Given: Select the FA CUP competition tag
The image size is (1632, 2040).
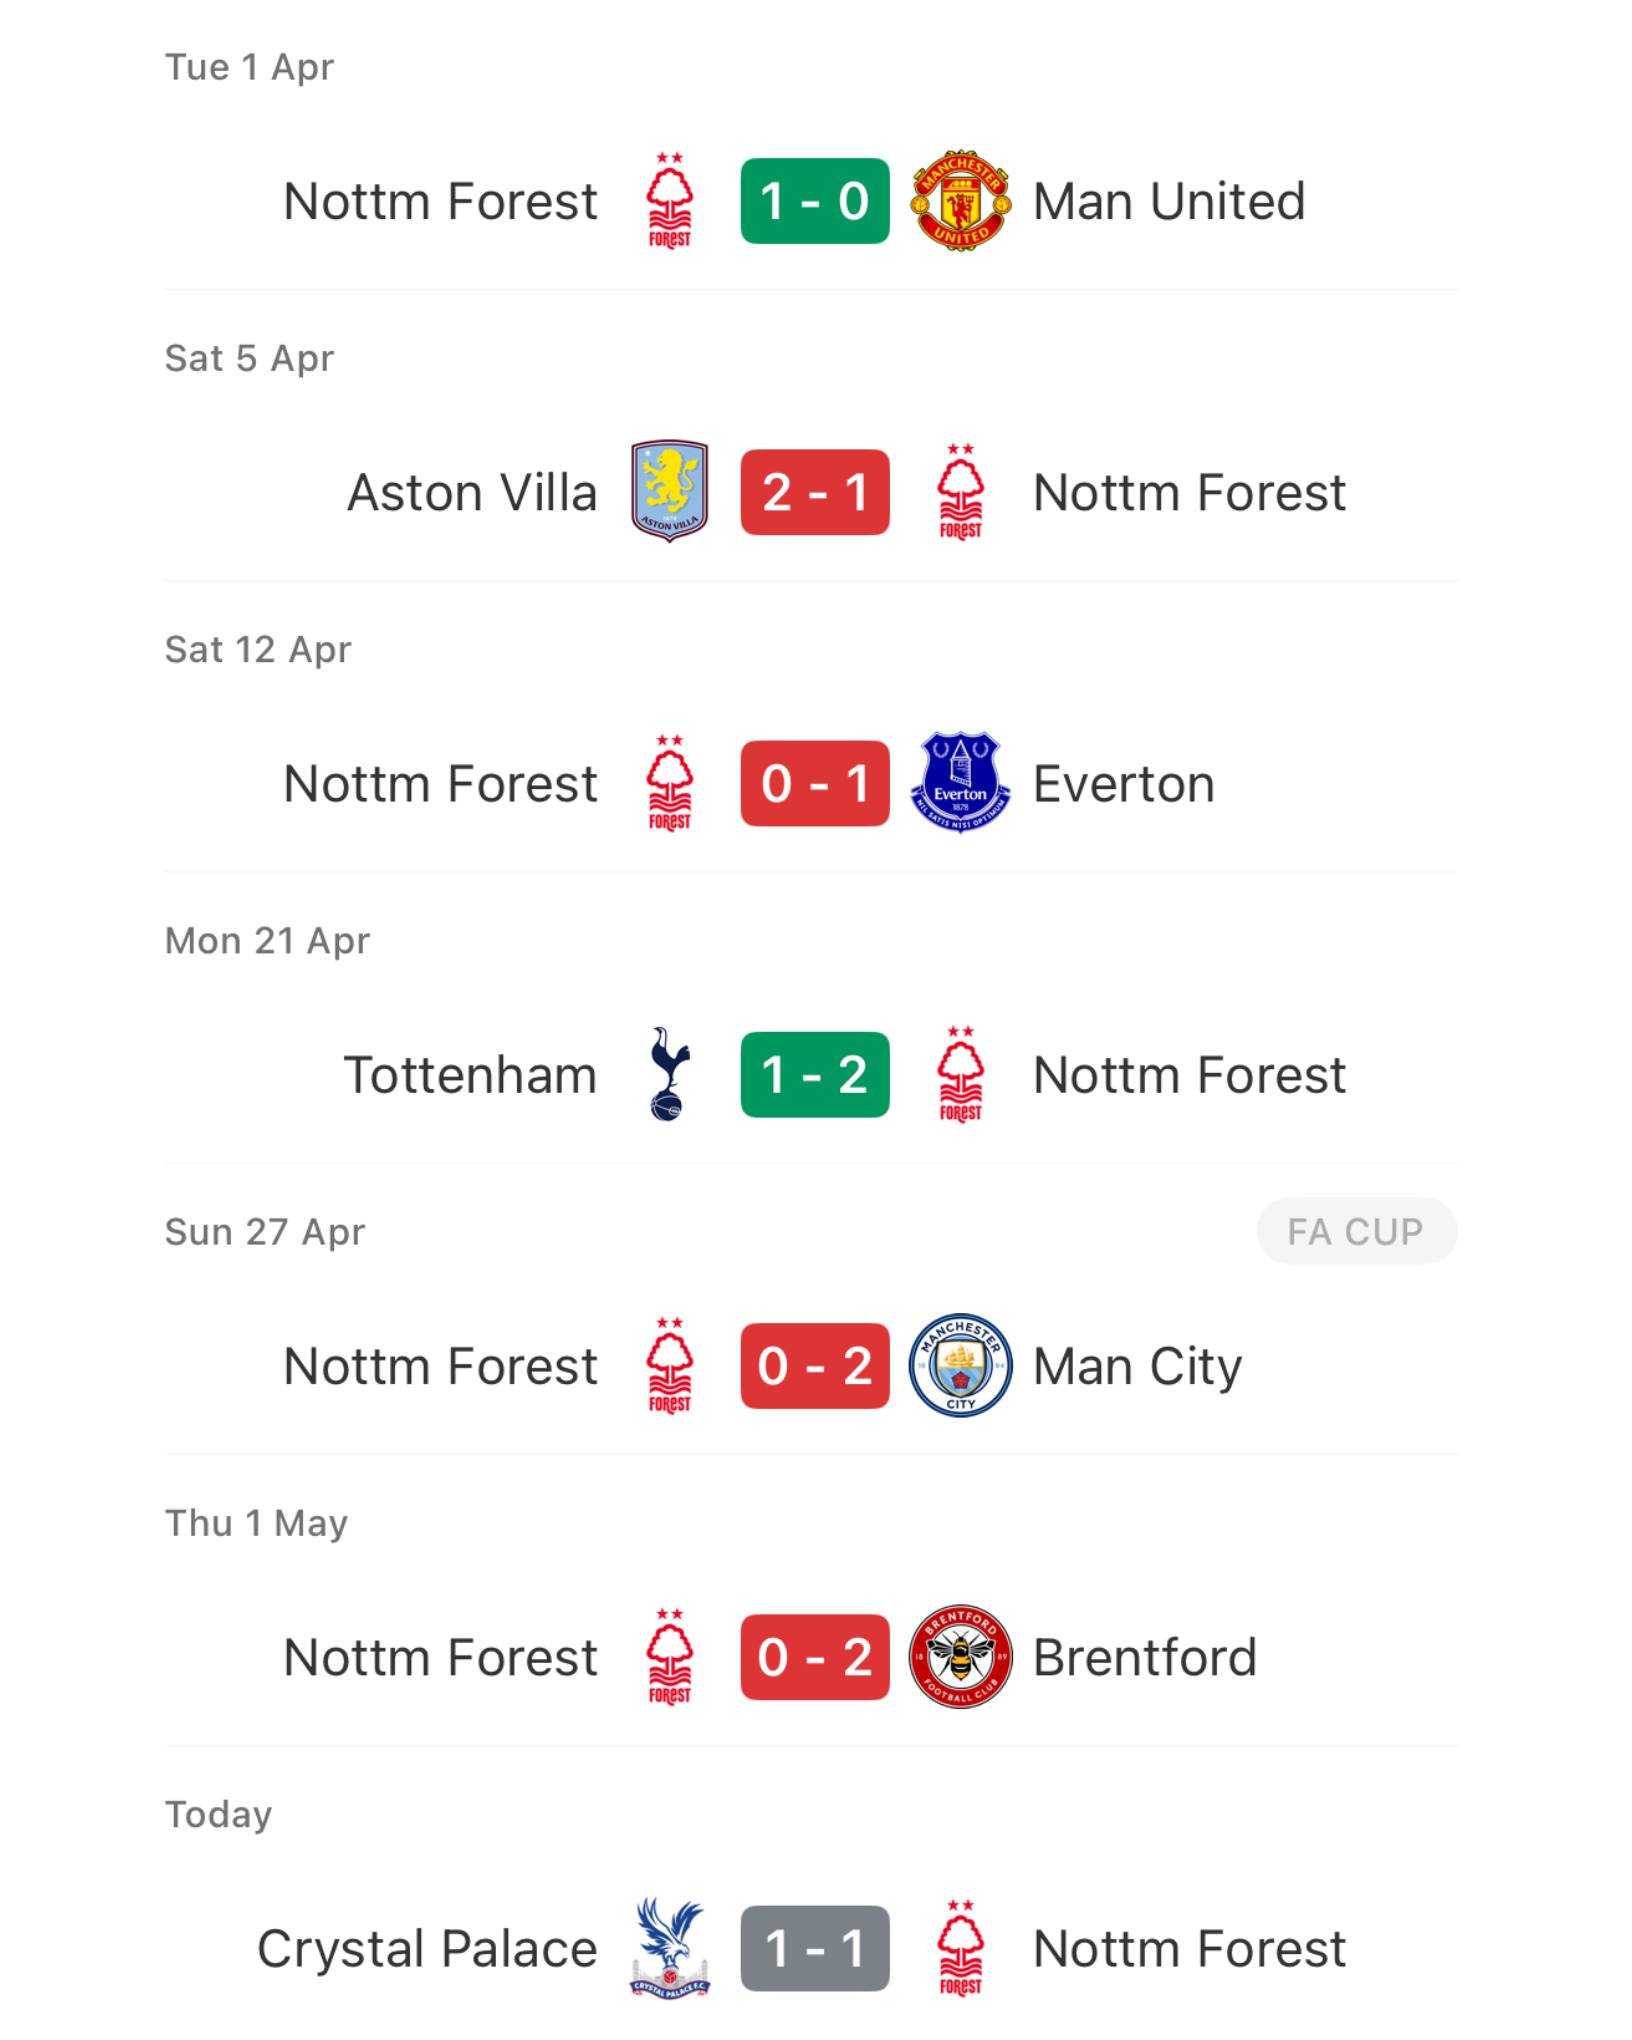Looking at the screenshot, I should (x=1356, y=1231).
